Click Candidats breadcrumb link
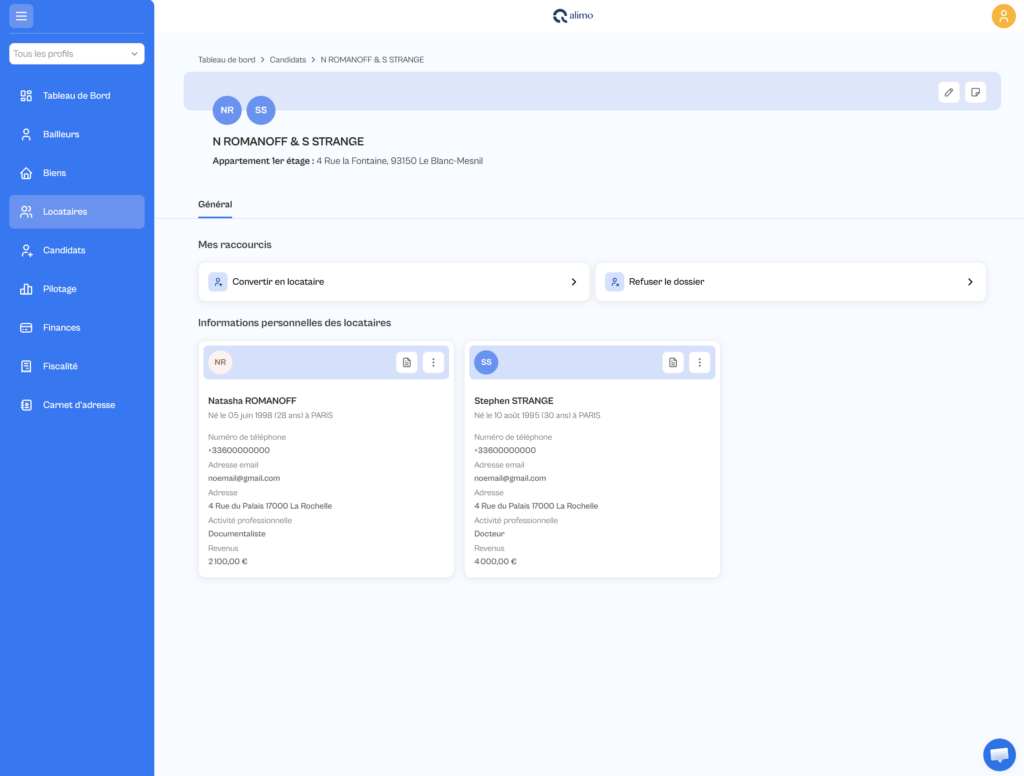1024x776 pixels. click(x=288, y=59)
